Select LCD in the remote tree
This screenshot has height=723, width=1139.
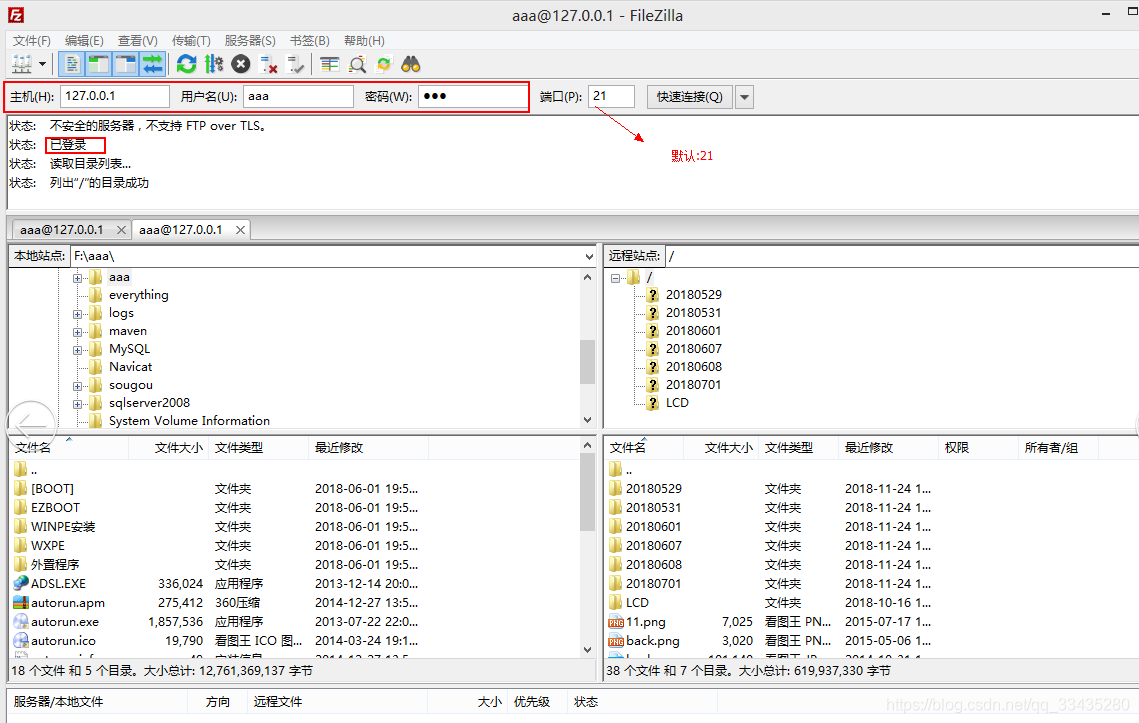pyautogui.click(x=677, y=403)
